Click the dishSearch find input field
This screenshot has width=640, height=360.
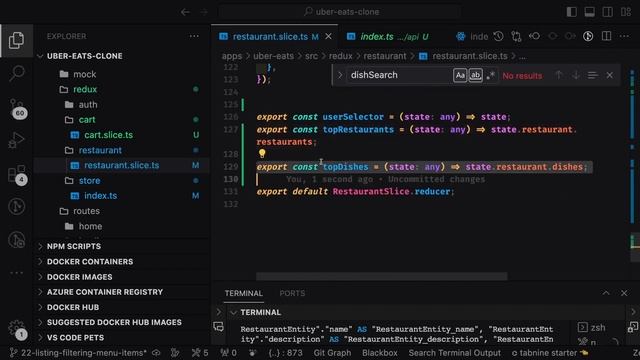click(399, 75)
